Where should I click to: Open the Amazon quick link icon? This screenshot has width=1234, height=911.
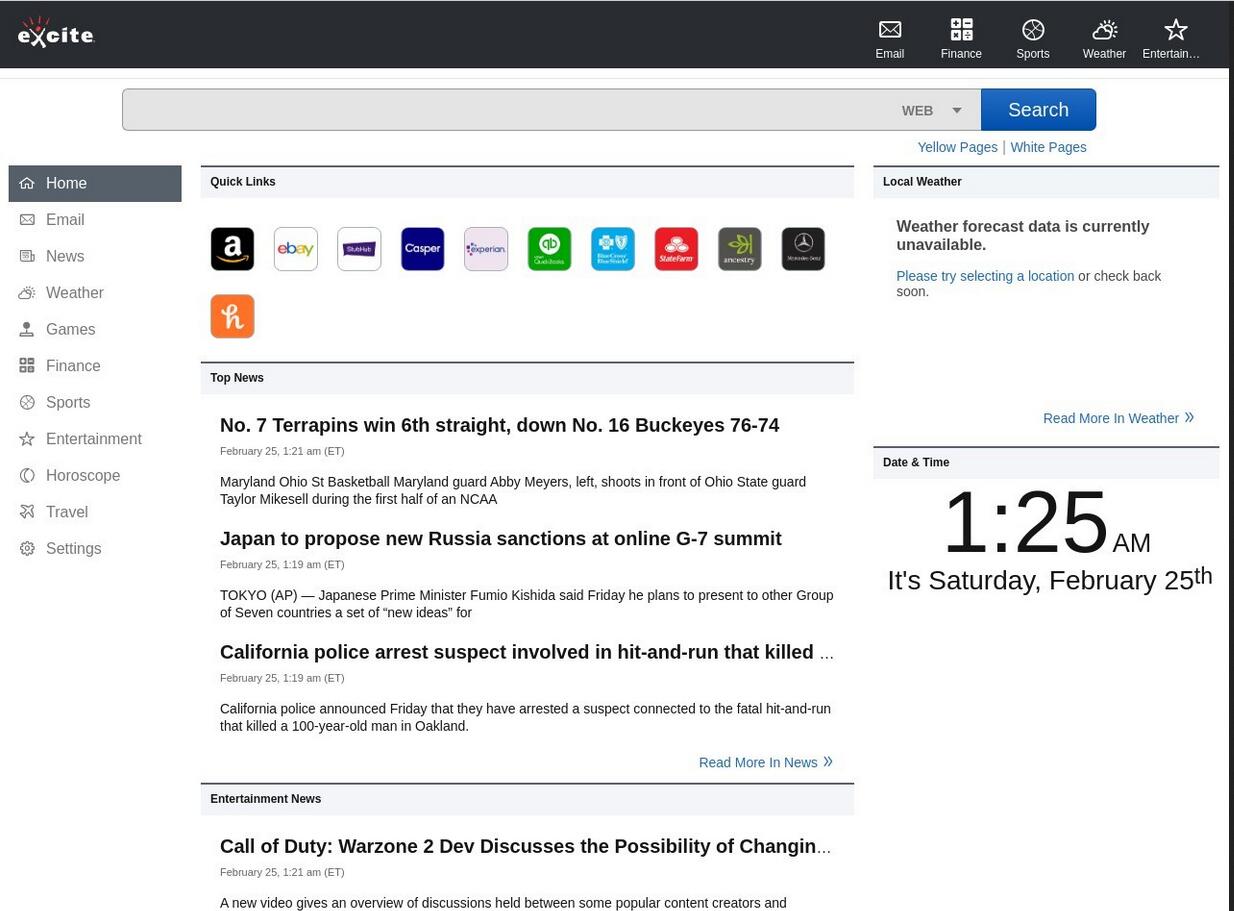pos(232,249)
